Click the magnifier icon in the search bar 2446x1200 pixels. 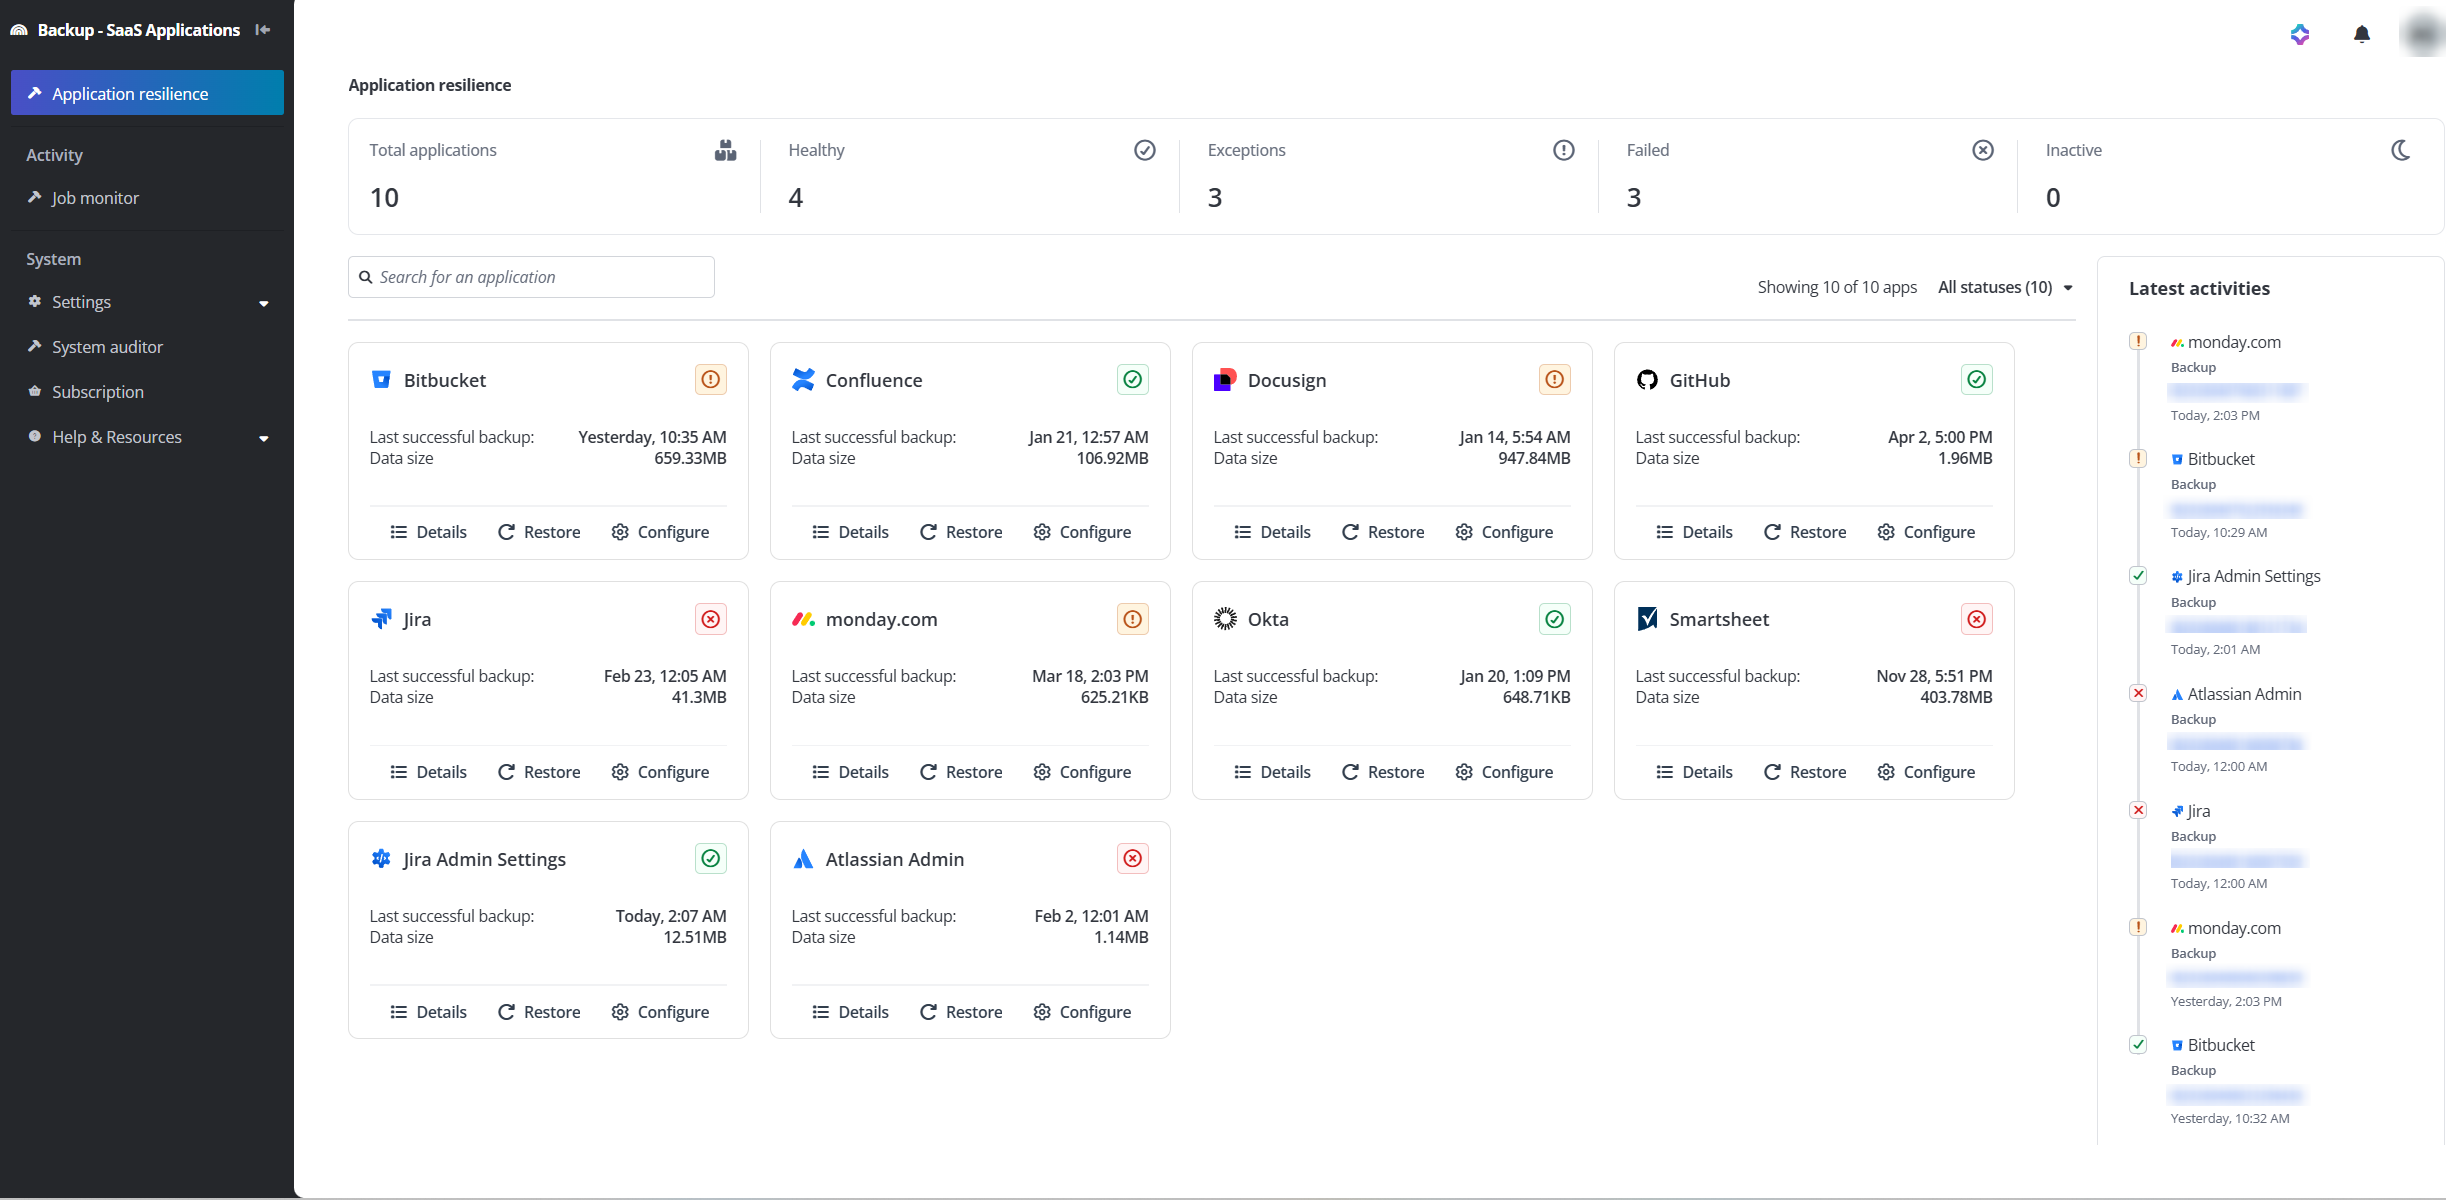pyautogui.click(x=366, y=276)
